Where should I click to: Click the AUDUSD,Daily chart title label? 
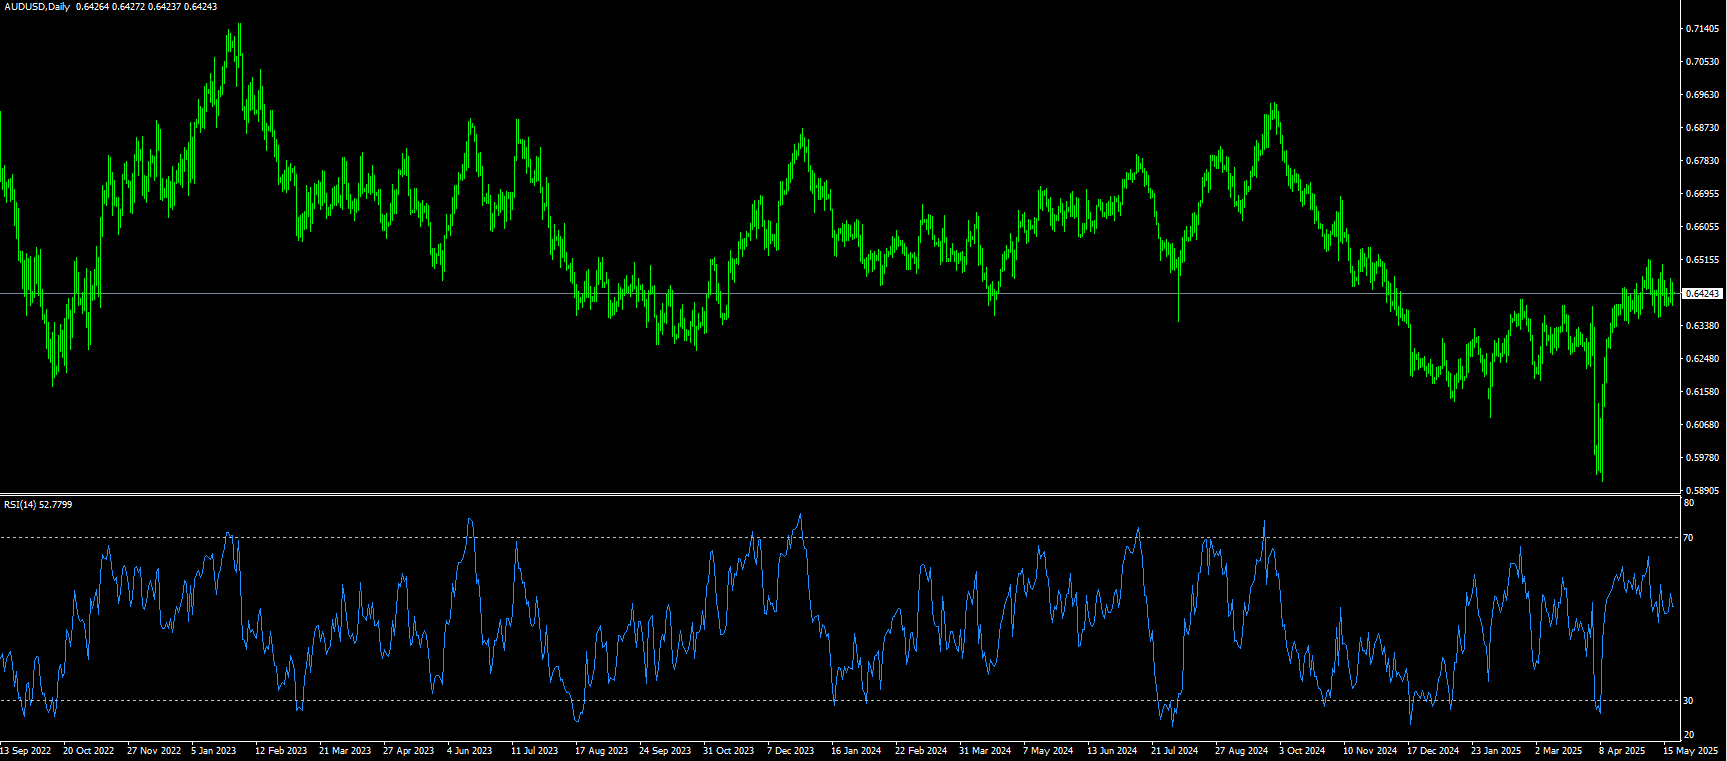click(37, 7)
